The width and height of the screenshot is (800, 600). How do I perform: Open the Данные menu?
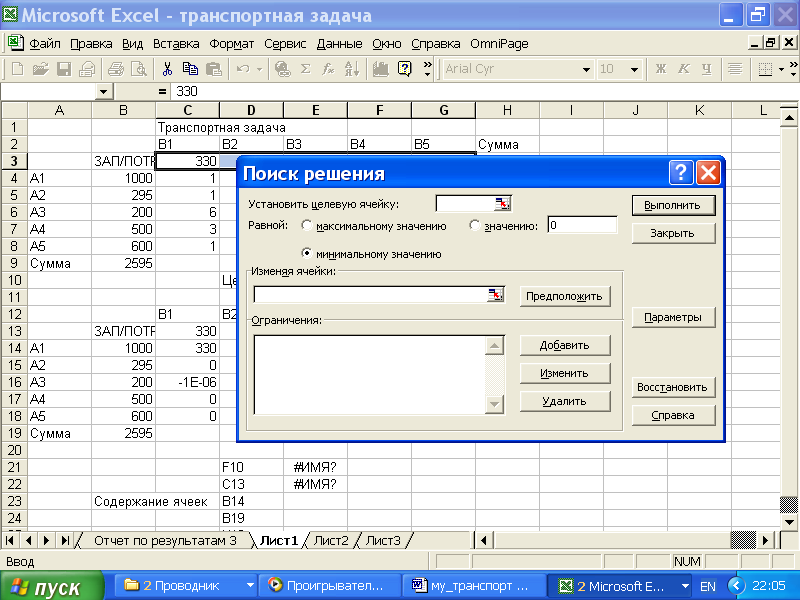[339, 44]
